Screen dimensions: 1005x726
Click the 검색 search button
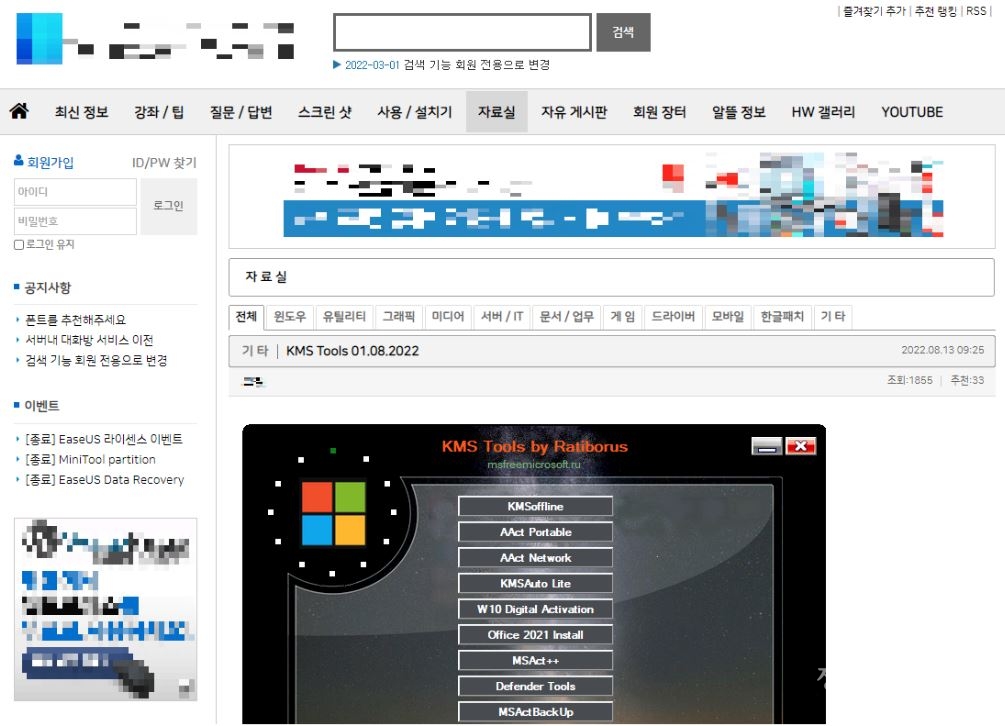tap(623, 32)
